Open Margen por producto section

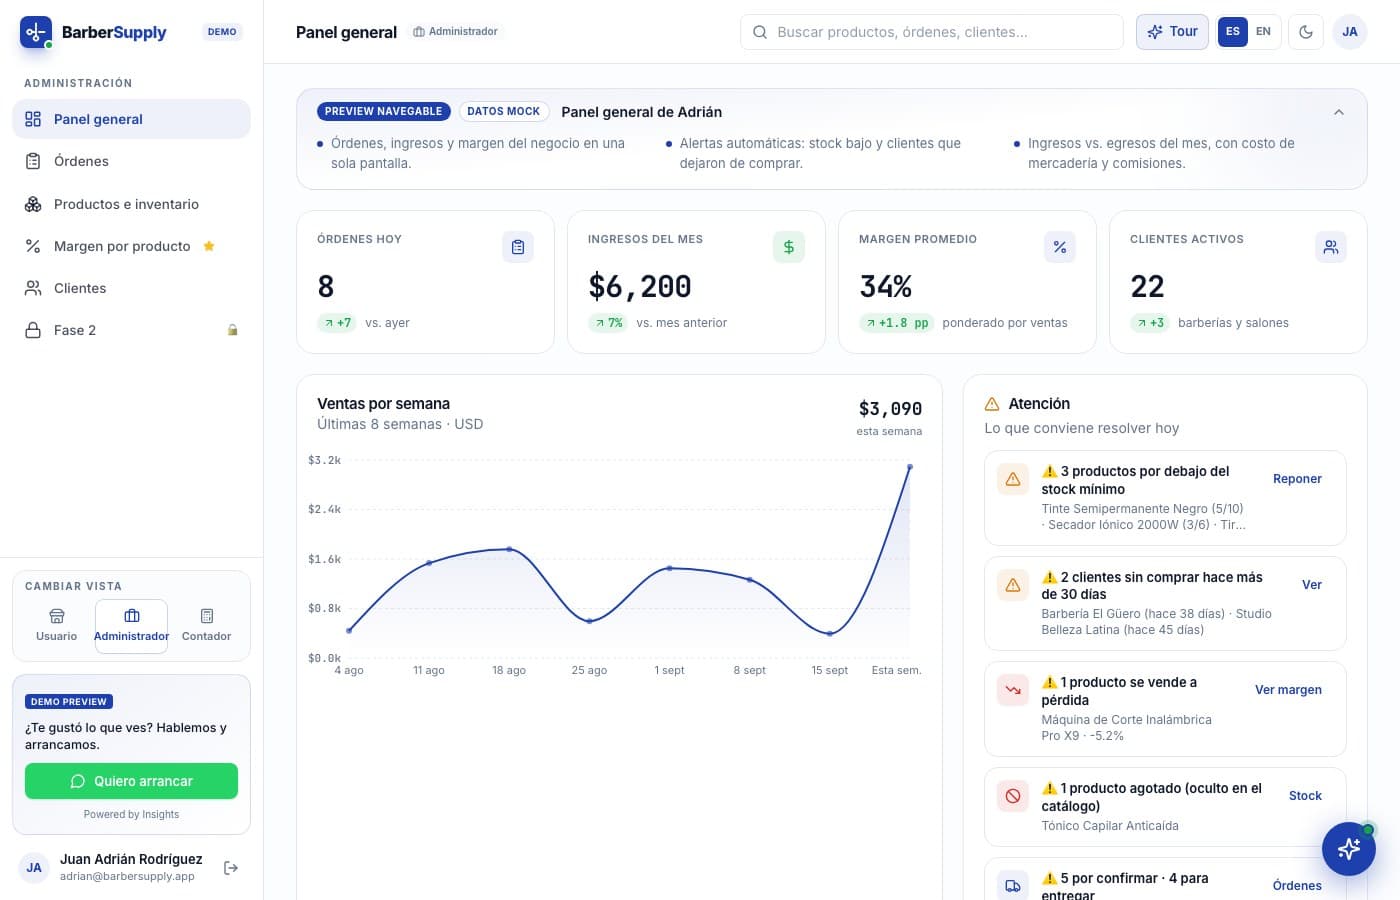pyautogui.click(x=131, y=246)
